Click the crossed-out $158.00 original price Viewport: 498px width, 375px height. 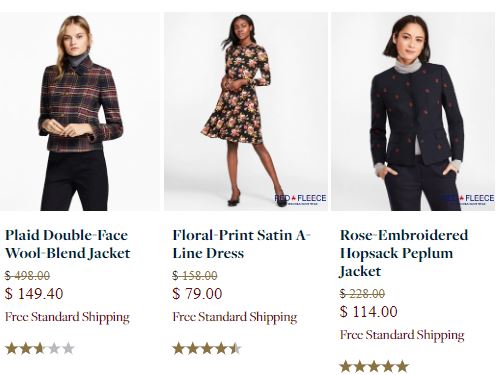(x=195, y=276)
